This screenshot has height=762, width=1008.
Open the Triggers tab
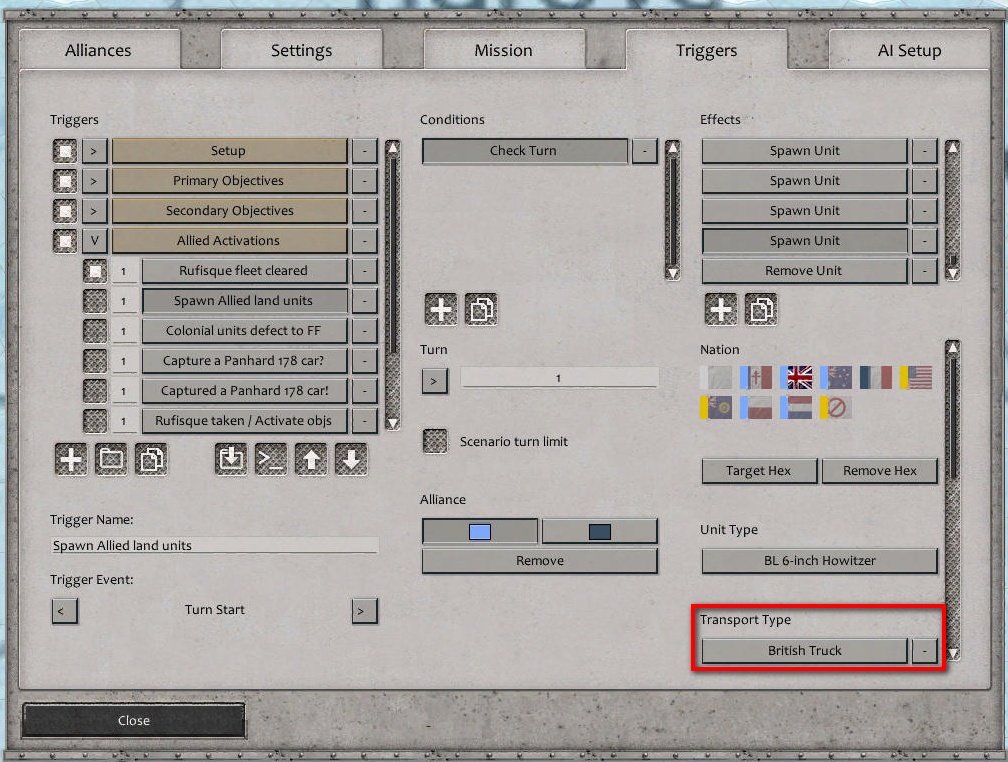coord(706,50)
